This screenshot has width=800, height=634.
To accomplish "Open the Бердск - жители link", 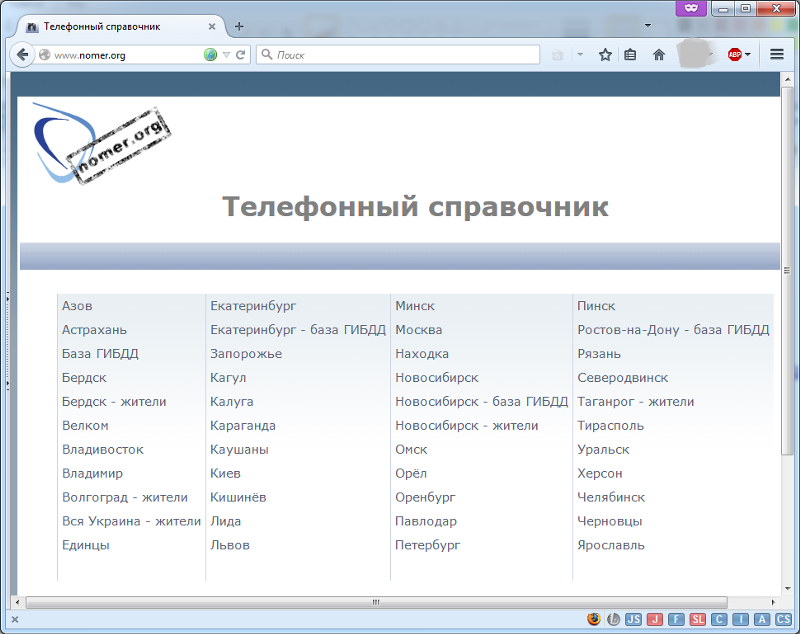I will (x=114, y=402).
